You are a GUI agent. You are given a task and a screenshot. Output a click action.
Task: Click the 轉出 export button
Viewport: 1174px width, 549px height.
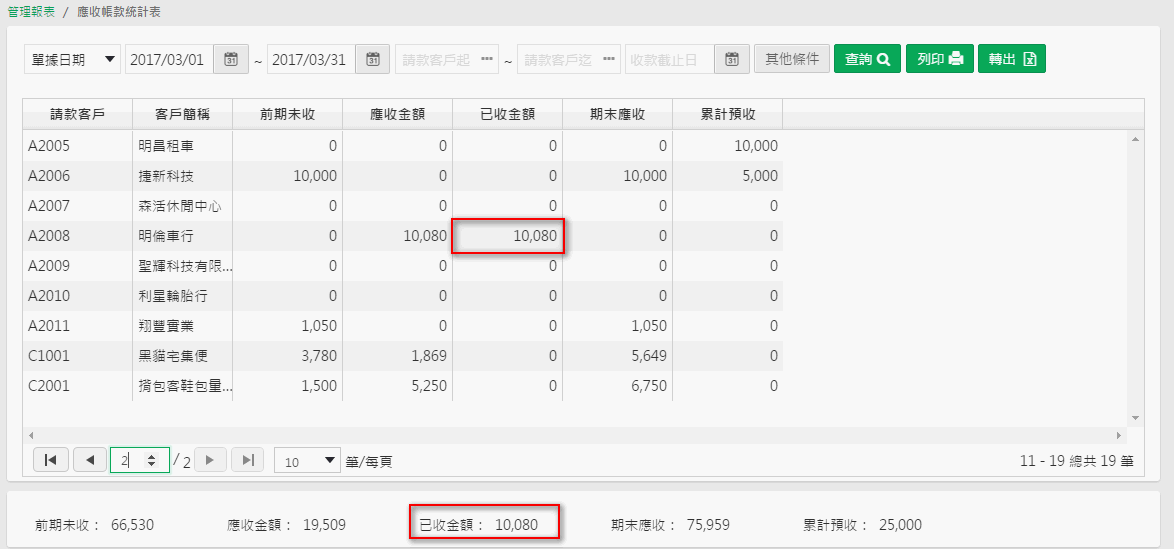pos(1012,59)
